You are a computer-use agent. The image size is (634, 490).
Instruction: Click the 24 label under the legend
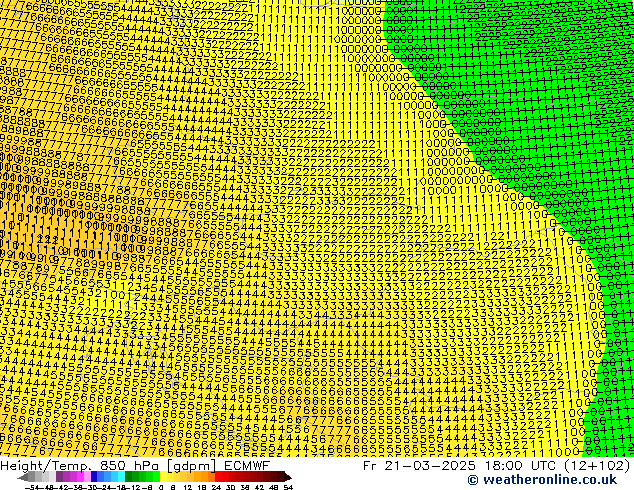pos(216,487)
